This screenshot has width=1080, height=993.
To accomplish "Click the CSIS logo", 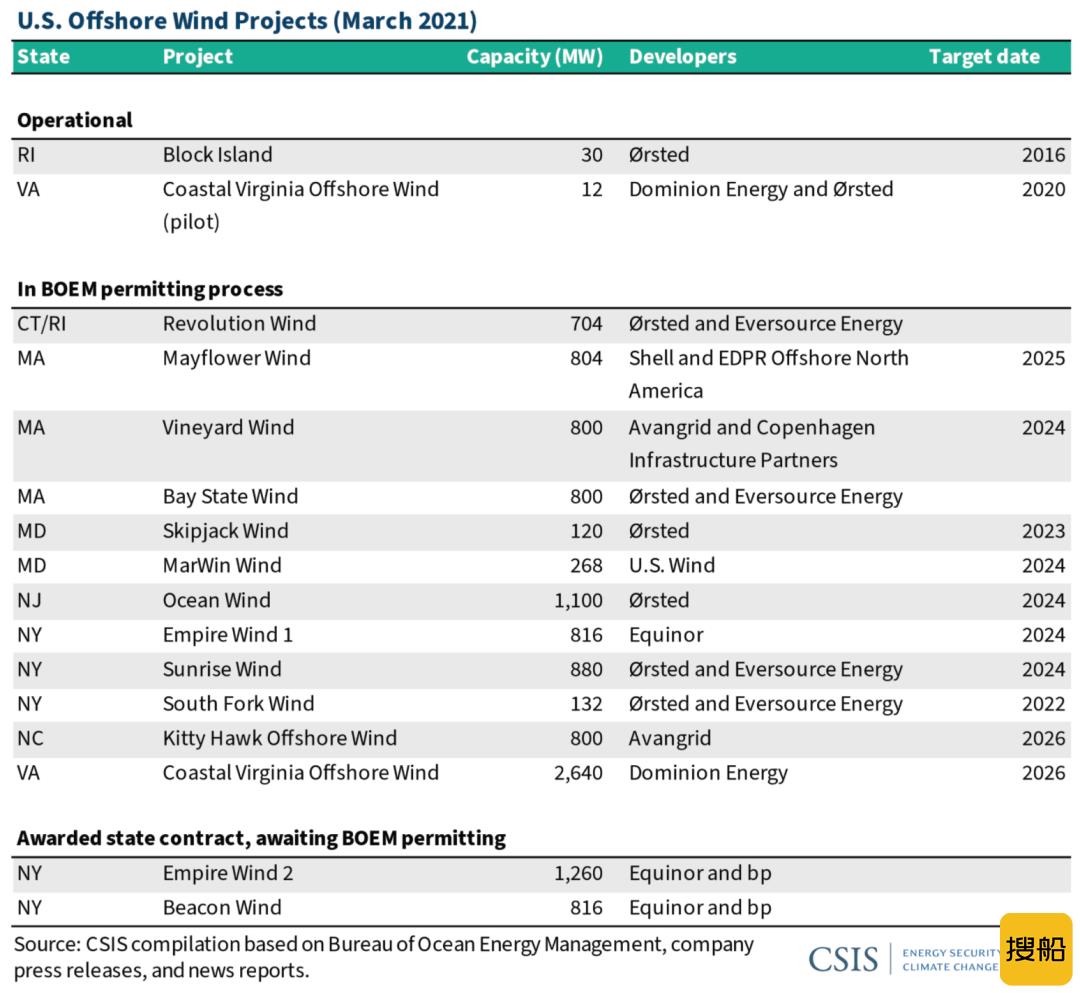I will pyautogui.click(x=844, y=959).
